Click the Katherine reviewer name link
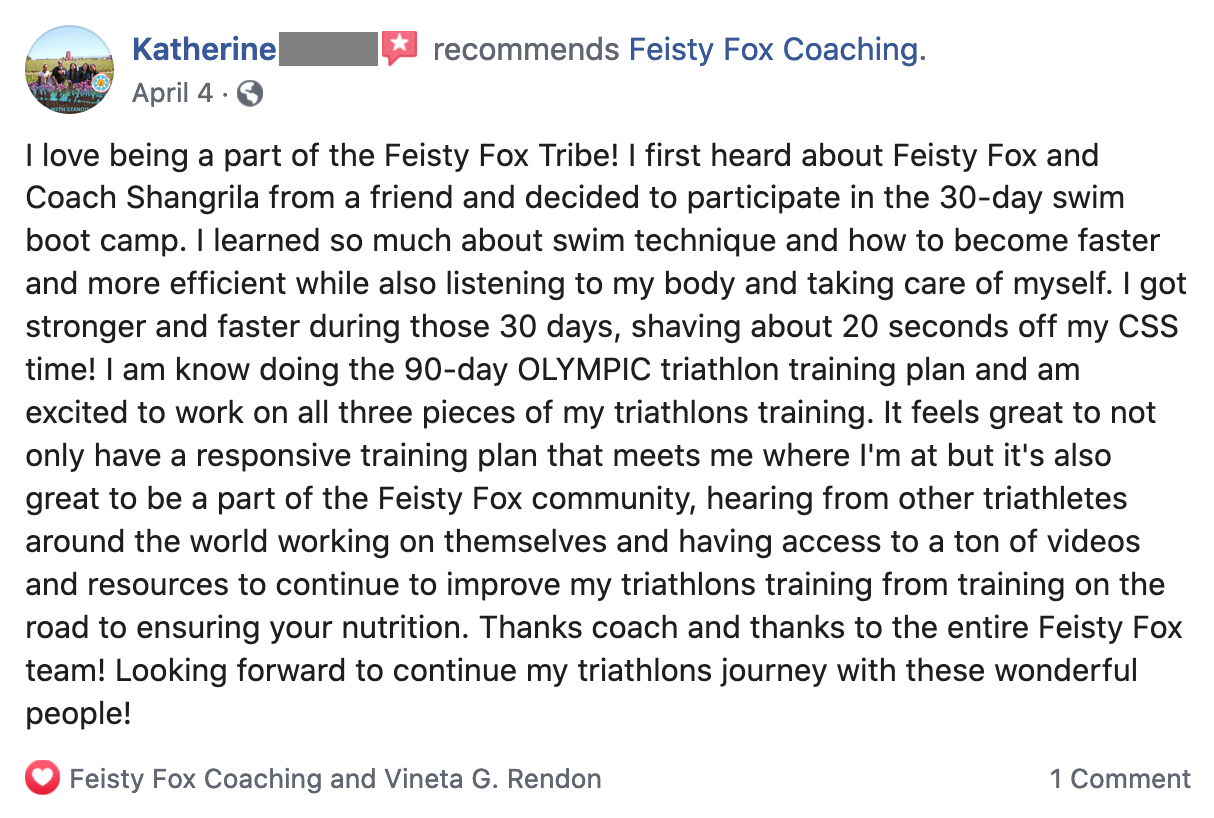 tap(204, 48)
